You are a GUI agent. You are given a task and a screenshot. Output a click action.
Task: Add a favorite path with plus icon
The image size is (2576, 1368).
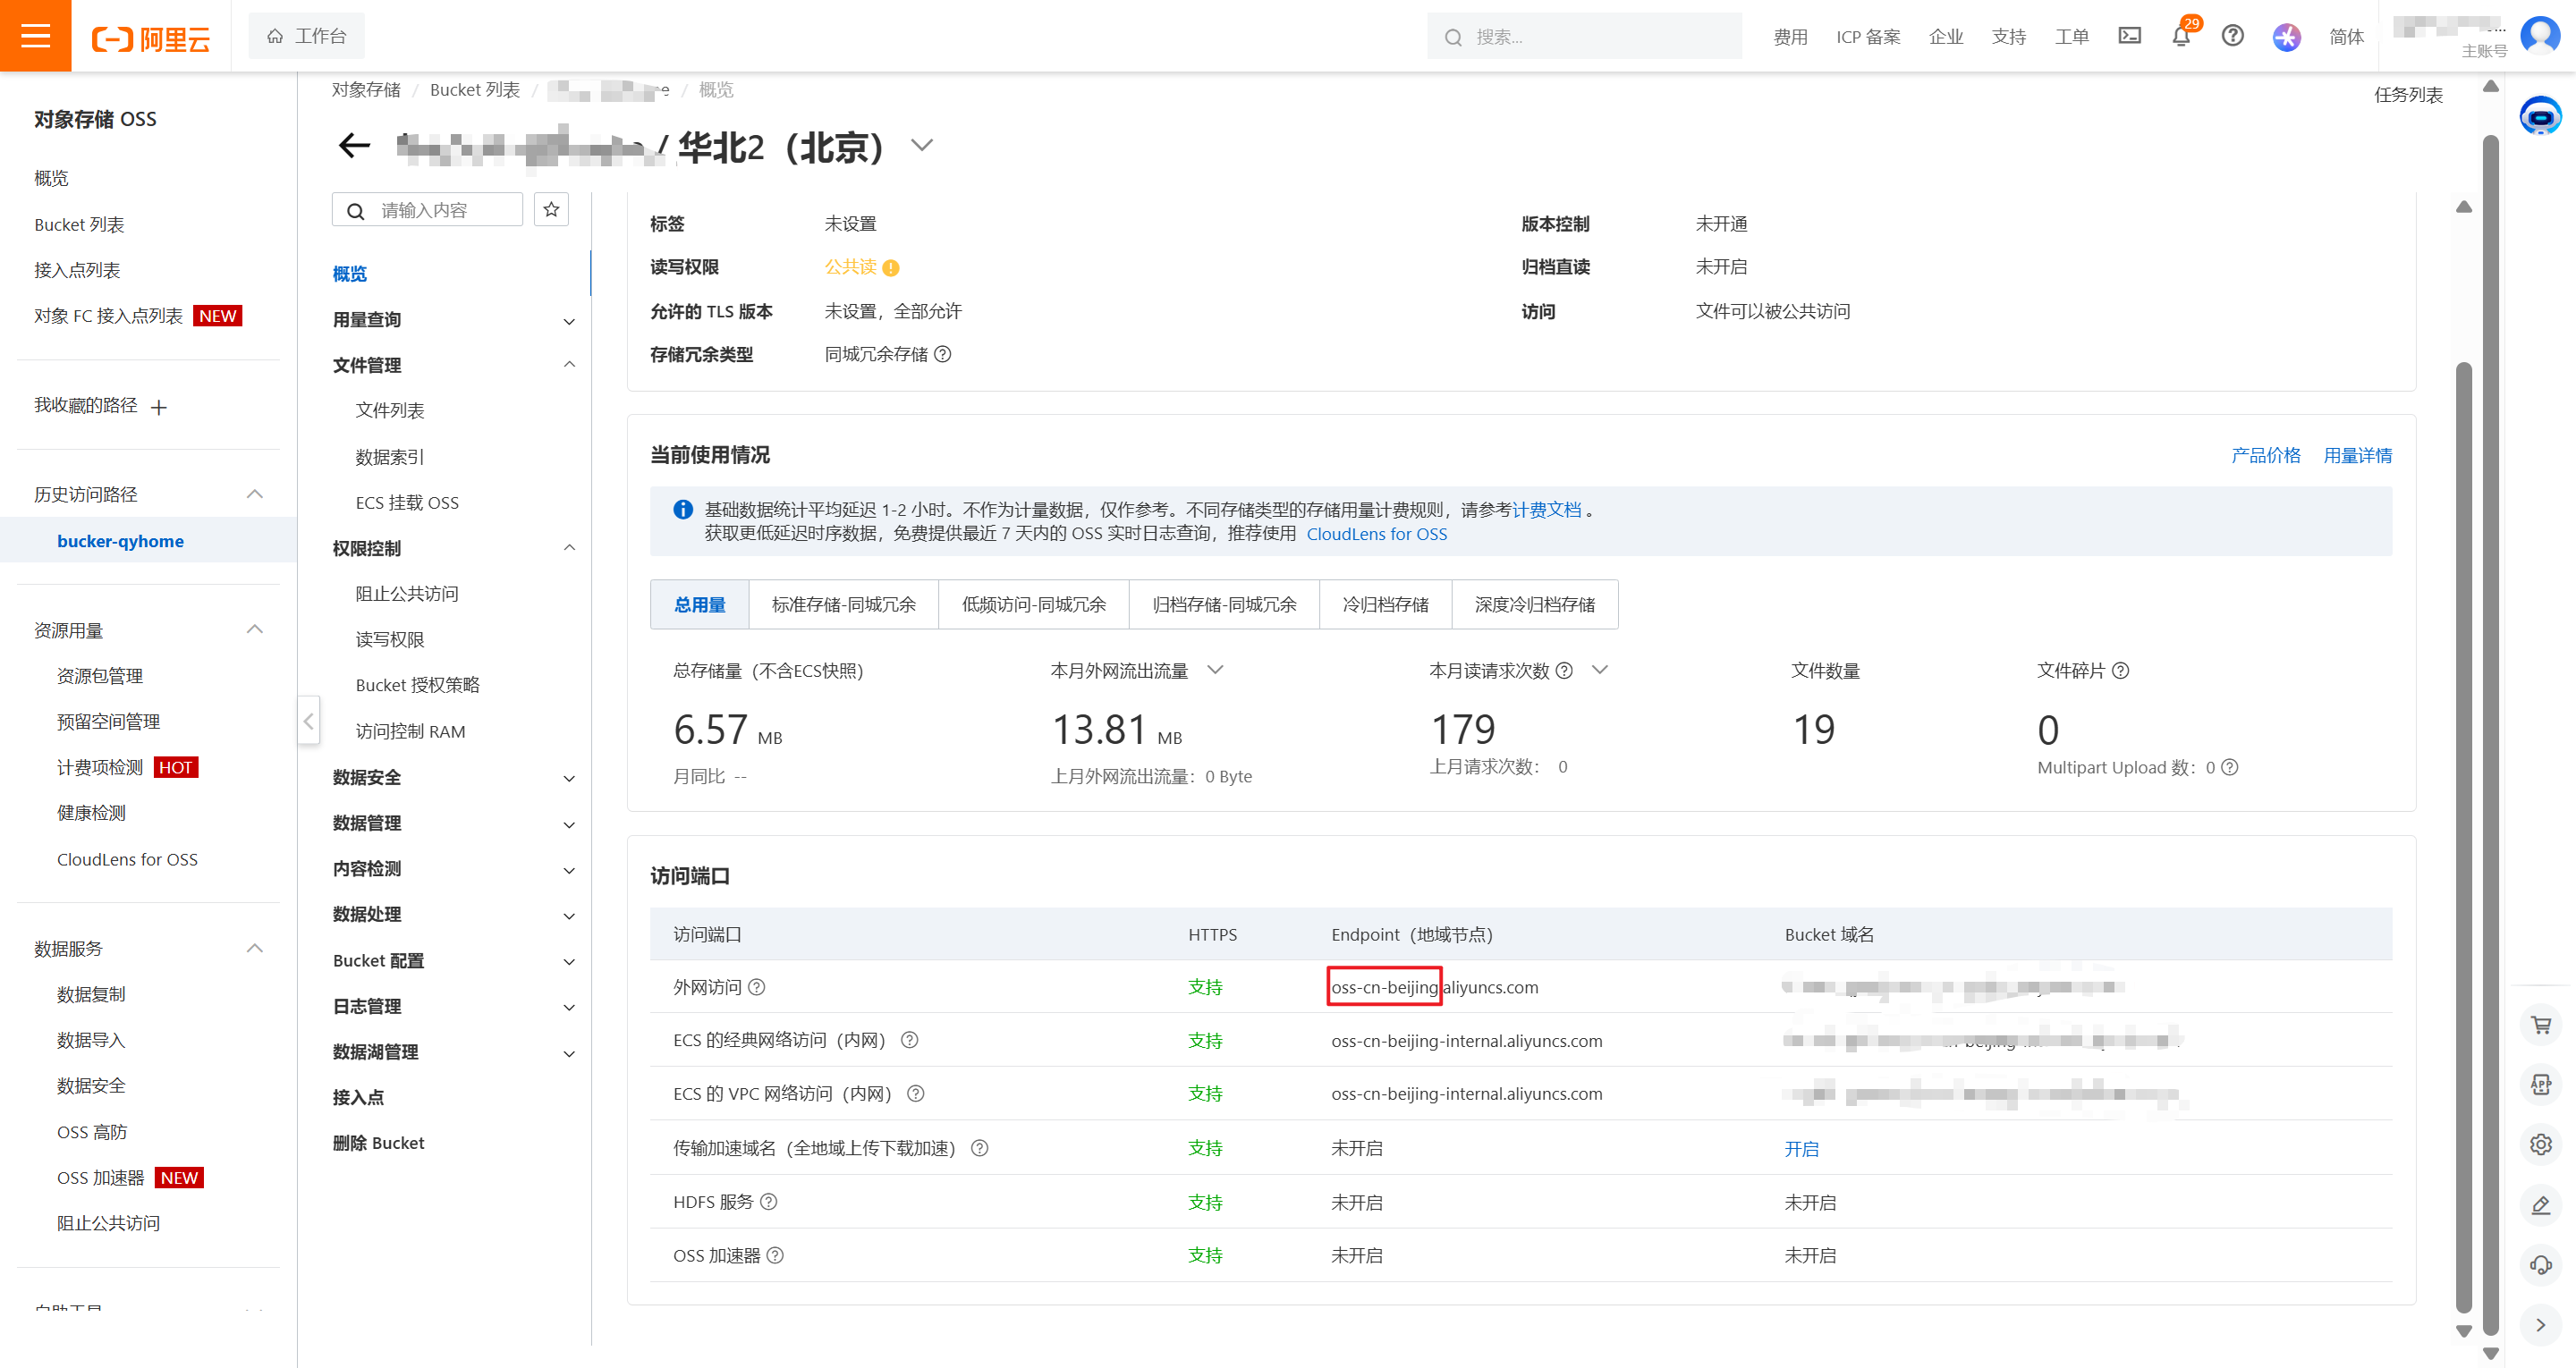click(158, 407)
